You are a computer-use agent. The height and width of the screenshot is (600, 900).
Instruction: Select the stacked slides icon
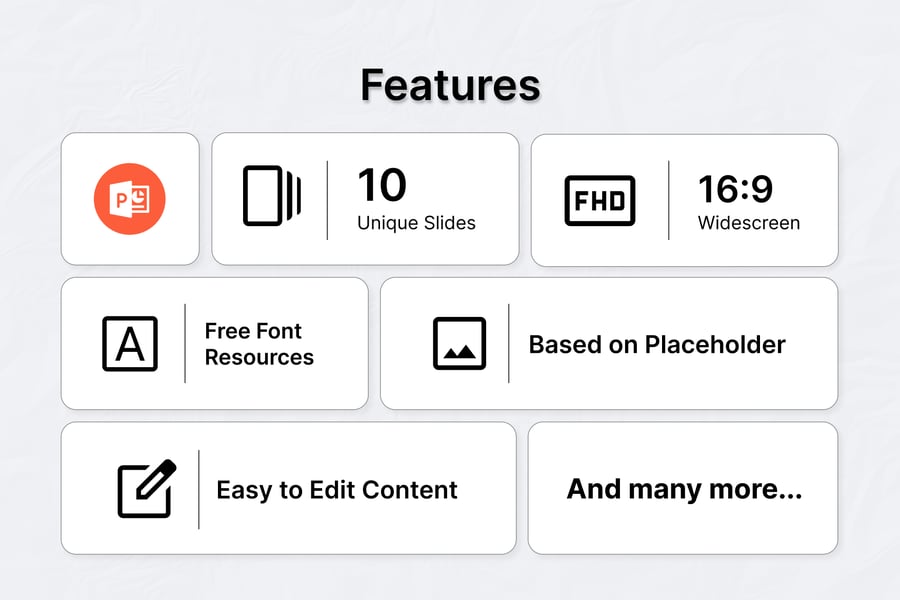[271, 194]
